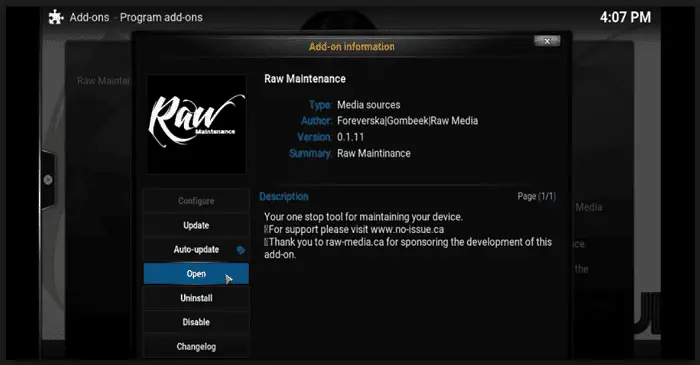Select Raw Maintenance item in background list
This screenshot has width=700, height=365.
coord(103,81)
